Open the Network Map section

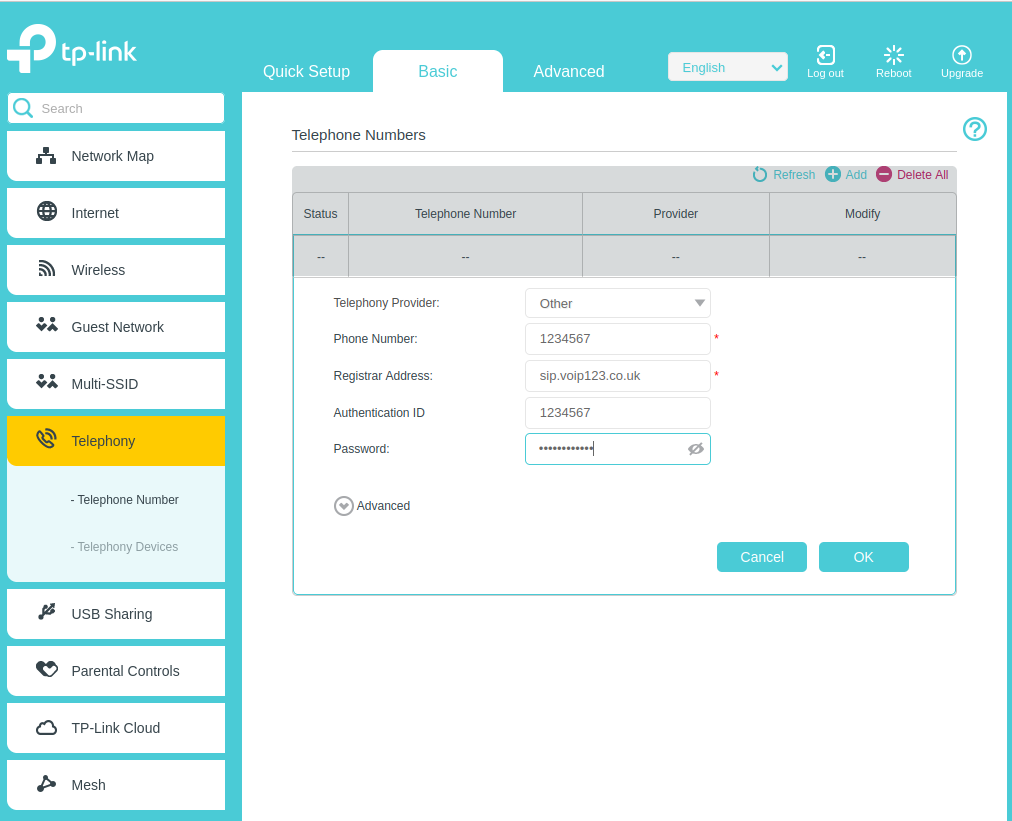coord(46,155)
